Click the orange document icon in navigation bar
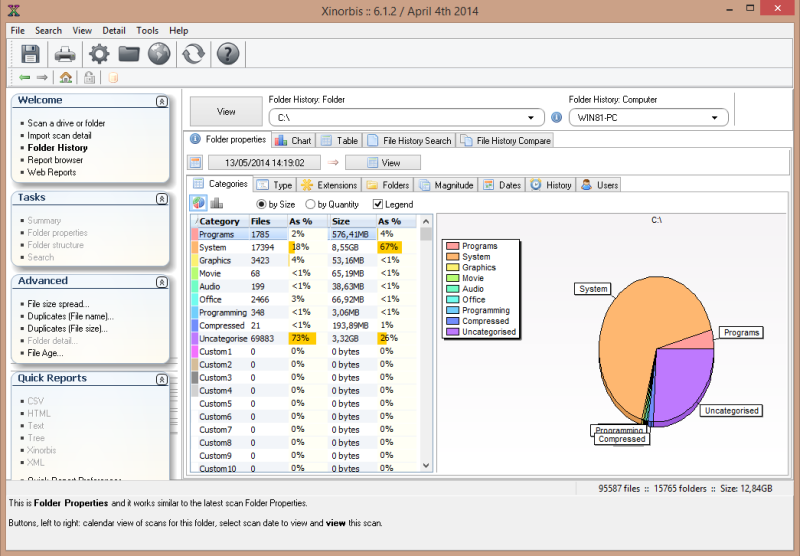The image size is (800, 556). tap(113, 78)
